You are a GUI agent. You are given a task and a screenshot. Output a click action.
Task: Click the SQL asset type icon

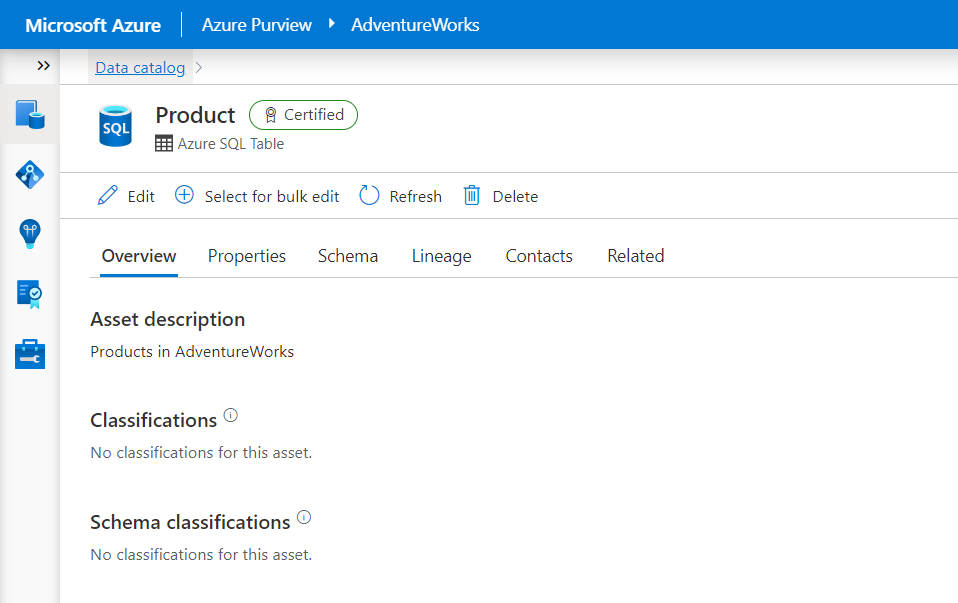point(115,126)
